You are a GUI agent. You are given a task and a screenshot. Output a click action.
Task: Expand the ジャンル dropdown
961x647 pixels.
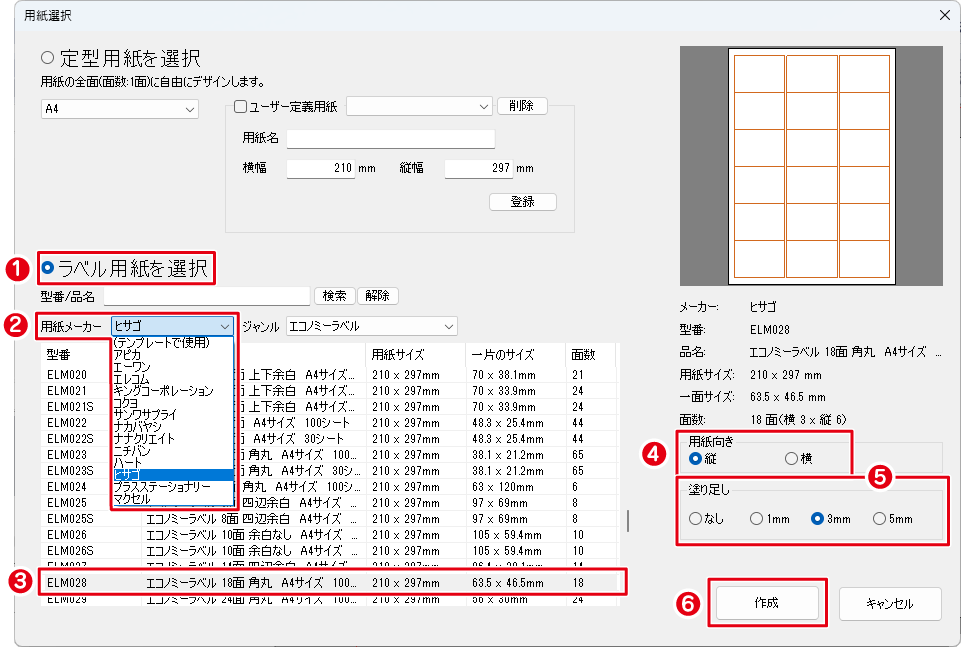(x=370, y=326)
